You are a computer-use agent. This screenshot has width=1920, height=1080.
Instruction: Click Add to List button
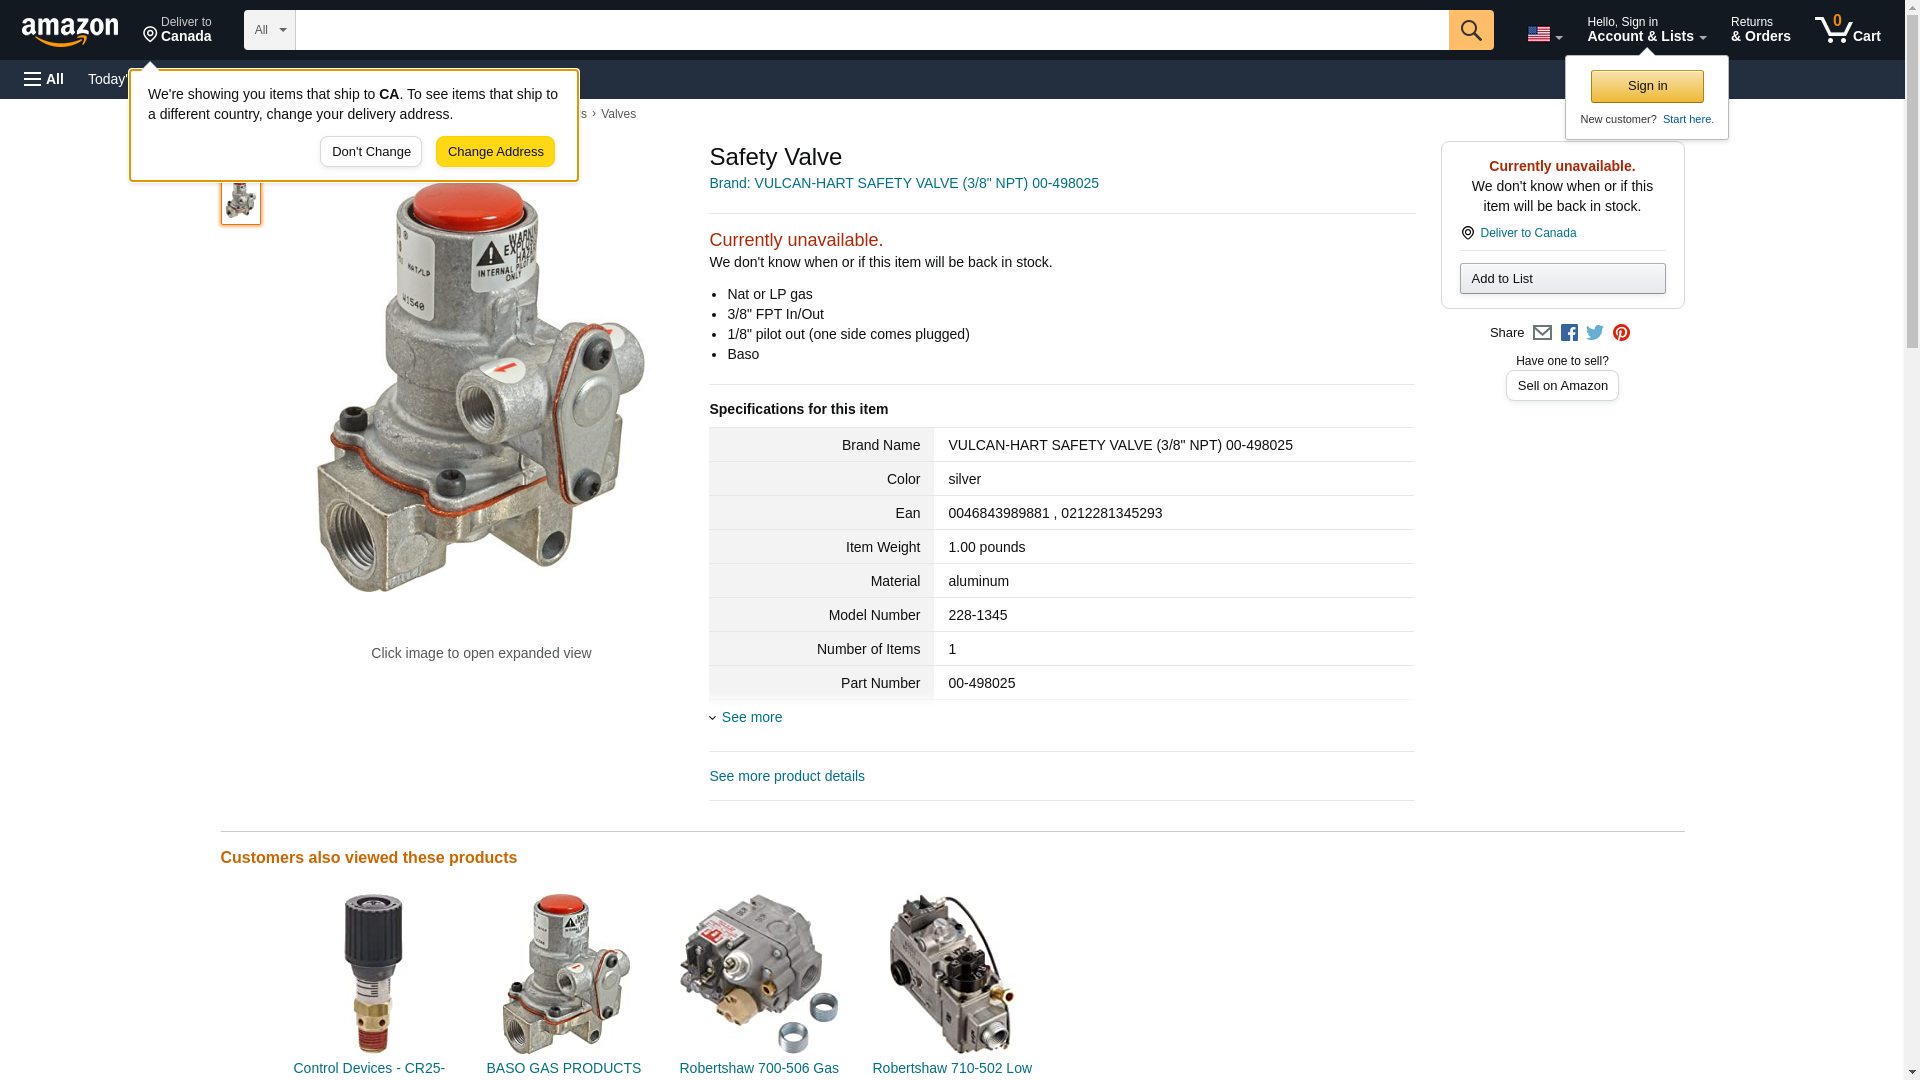[x=1562, y=279]
